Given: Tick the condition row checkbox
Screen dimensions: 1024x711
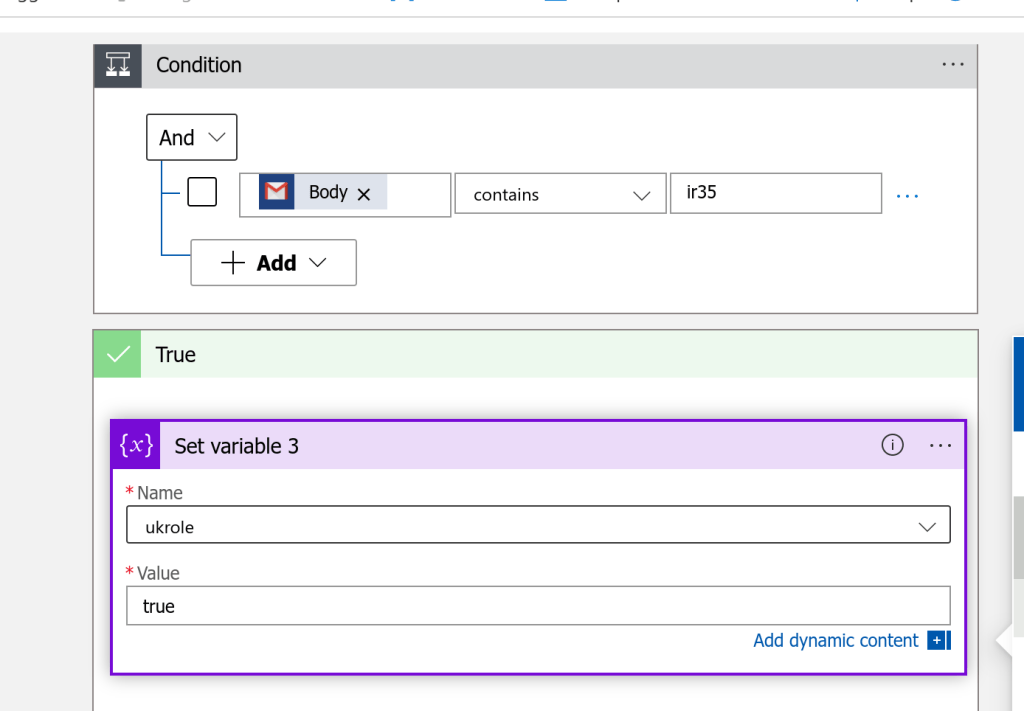Looking at the screenshot, I should point(202,192).
